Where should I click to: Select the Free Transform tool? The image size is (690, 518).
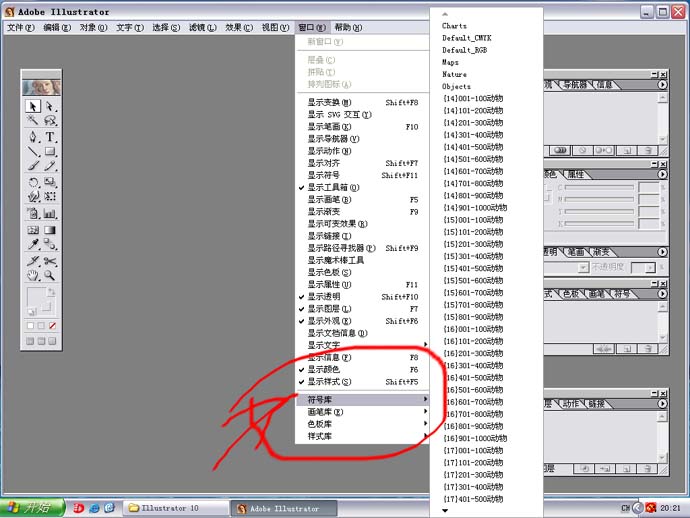click(x=50, y=196)
